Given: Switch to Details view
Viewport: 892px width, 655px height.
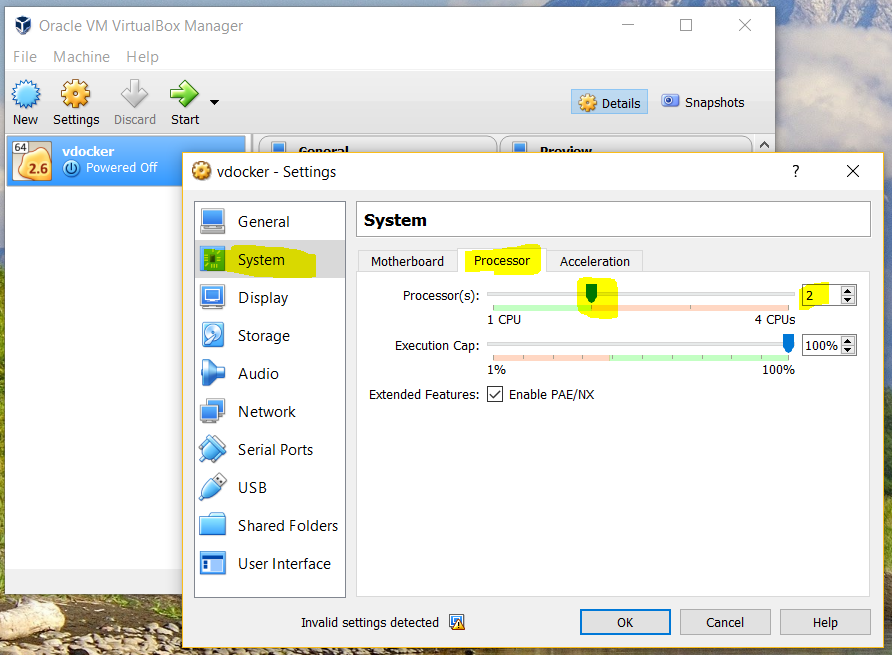Looking at the screenshot, I should (609, 102).
